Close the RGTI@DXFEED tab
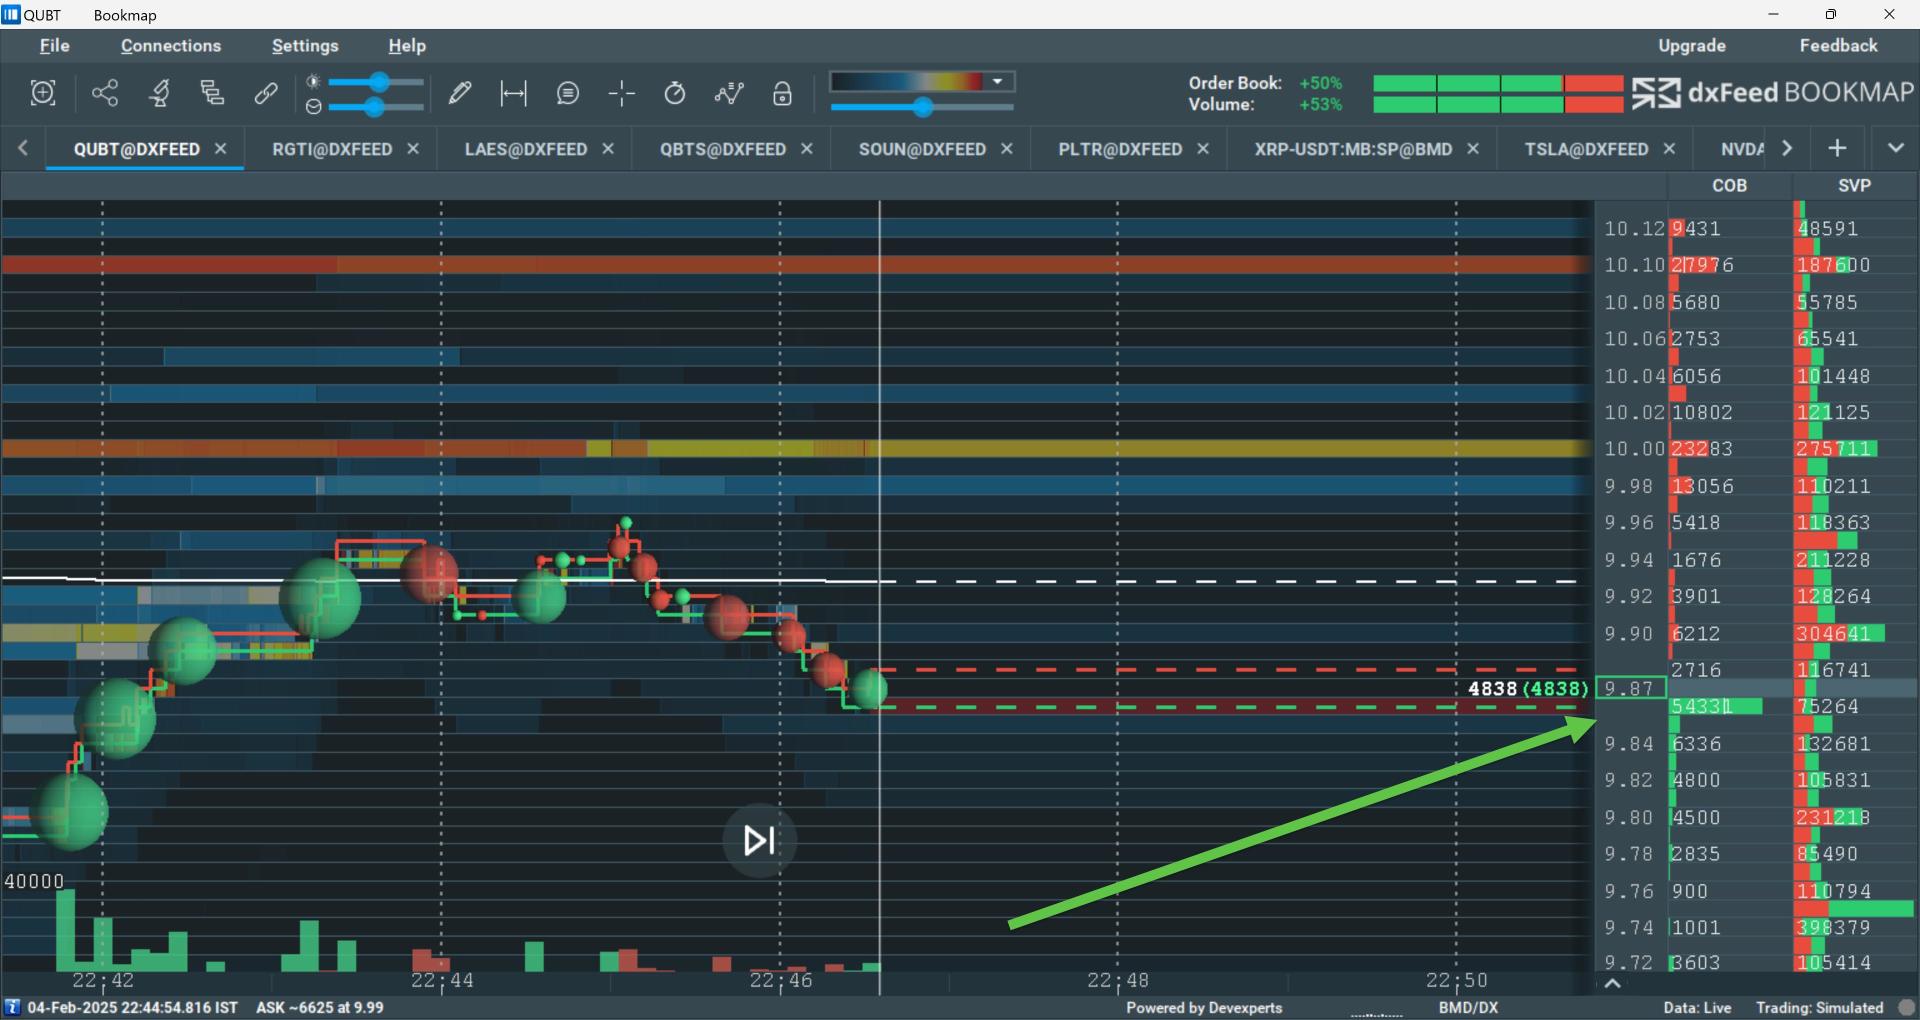This screenshot has width=1920, height=1020. click(413, 148)
